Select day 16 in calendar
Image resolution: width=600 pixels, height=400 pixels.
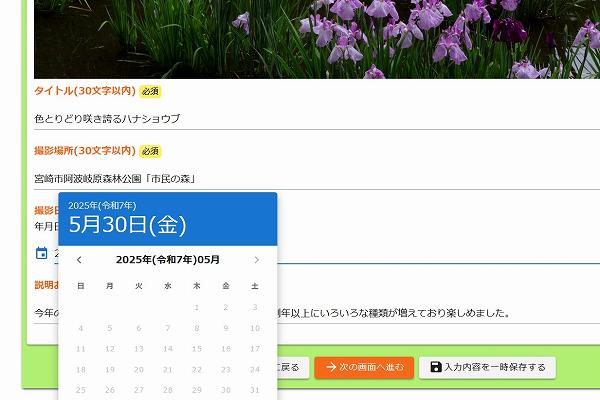[x=226, y=349]
